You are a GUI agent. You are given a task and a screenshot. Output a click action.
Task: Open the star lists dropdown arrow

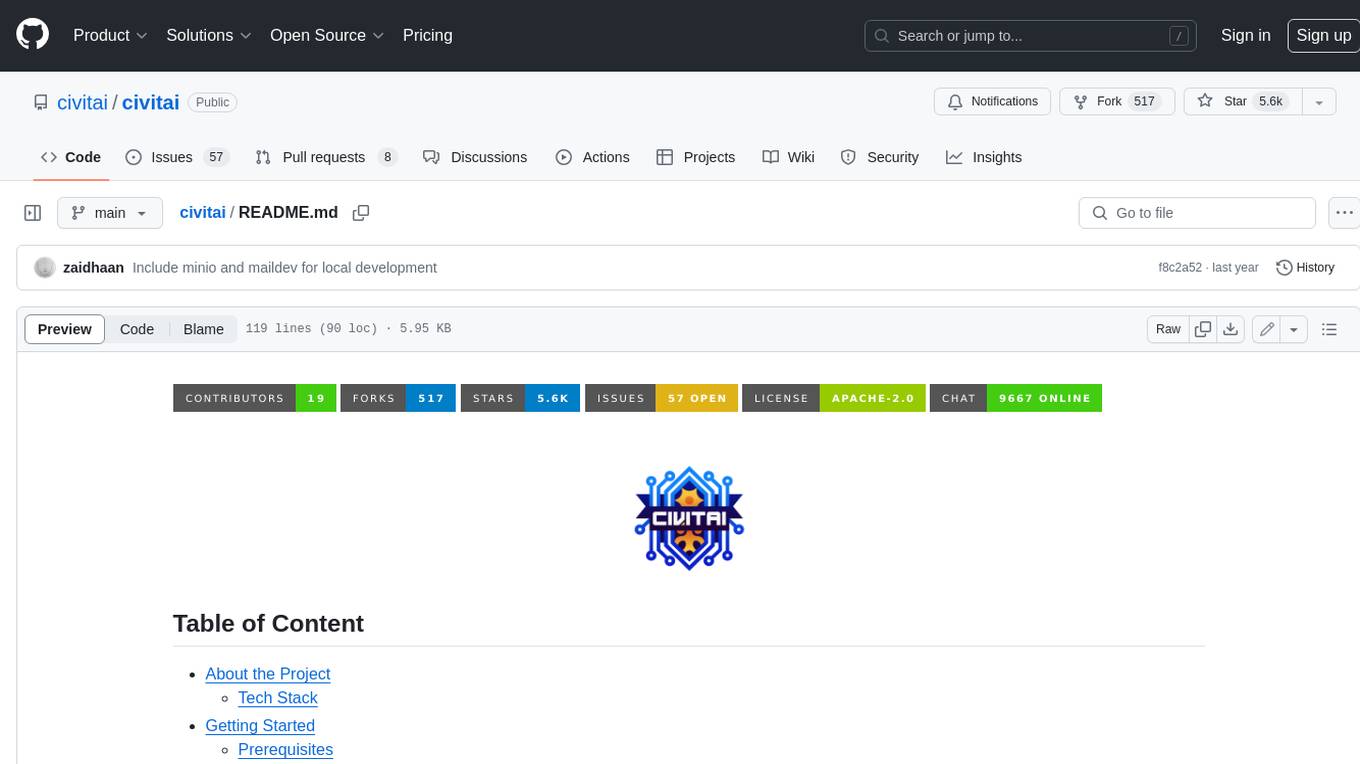[1319, 102]
